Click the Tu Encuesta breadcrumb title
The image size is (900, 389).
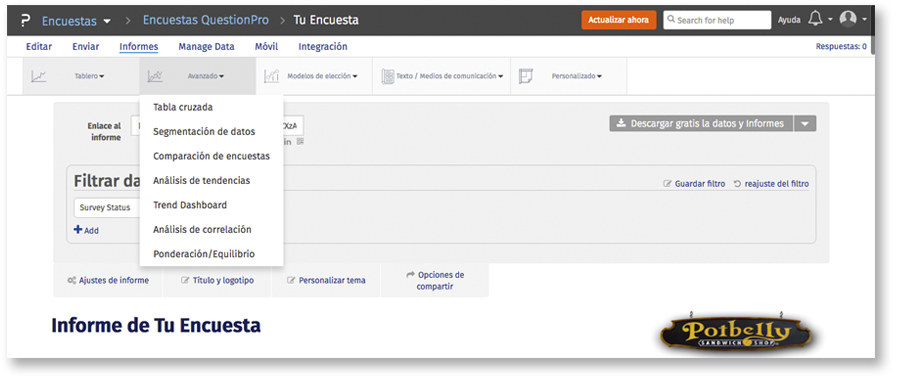coord(326,20)
